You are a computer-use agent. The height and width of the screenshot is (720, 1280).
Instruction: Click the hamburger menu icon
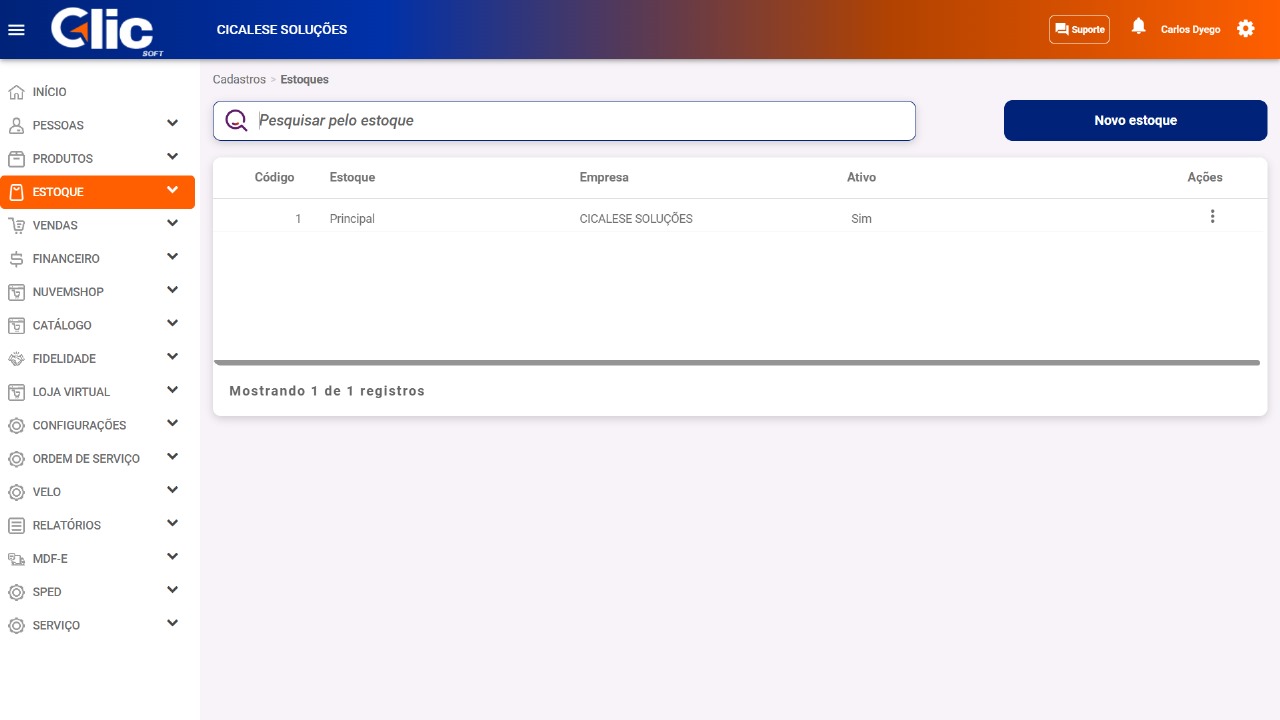click(16, 30)
